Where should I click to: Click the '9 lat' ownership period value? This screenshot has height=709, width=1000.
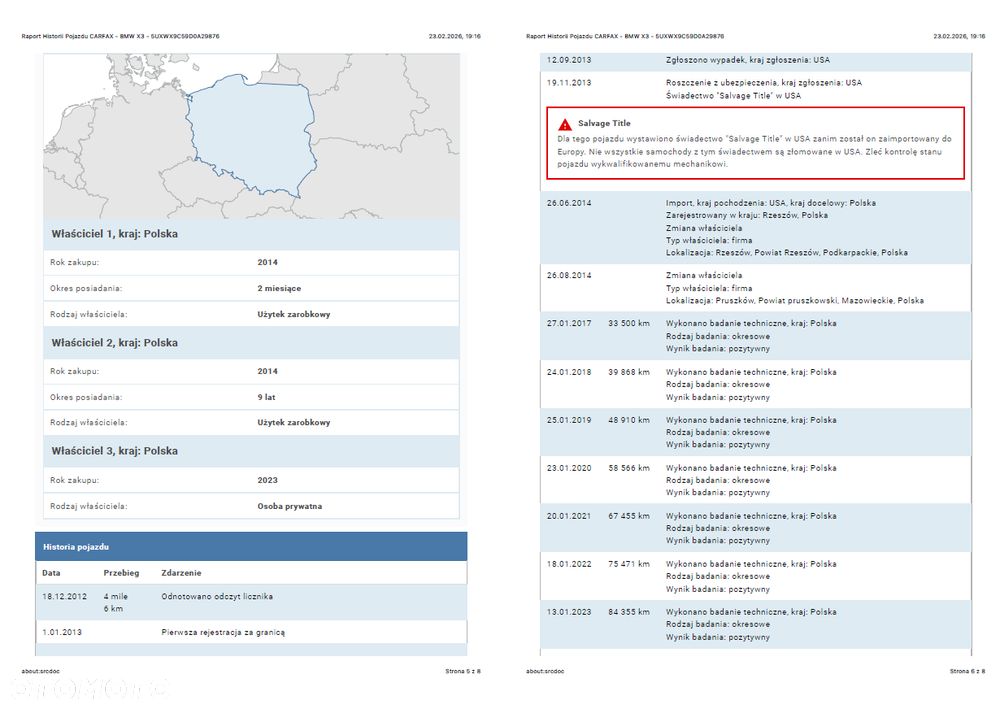coord(267,397)
